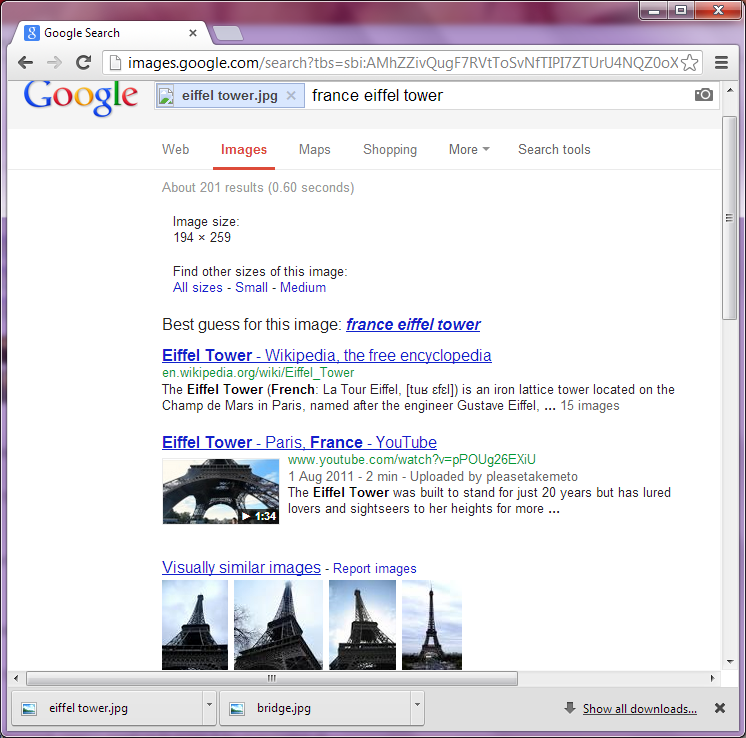
Task: Open the third similar Eiffel Tower image
Action: pyautogui.click(x=362, y=625)
